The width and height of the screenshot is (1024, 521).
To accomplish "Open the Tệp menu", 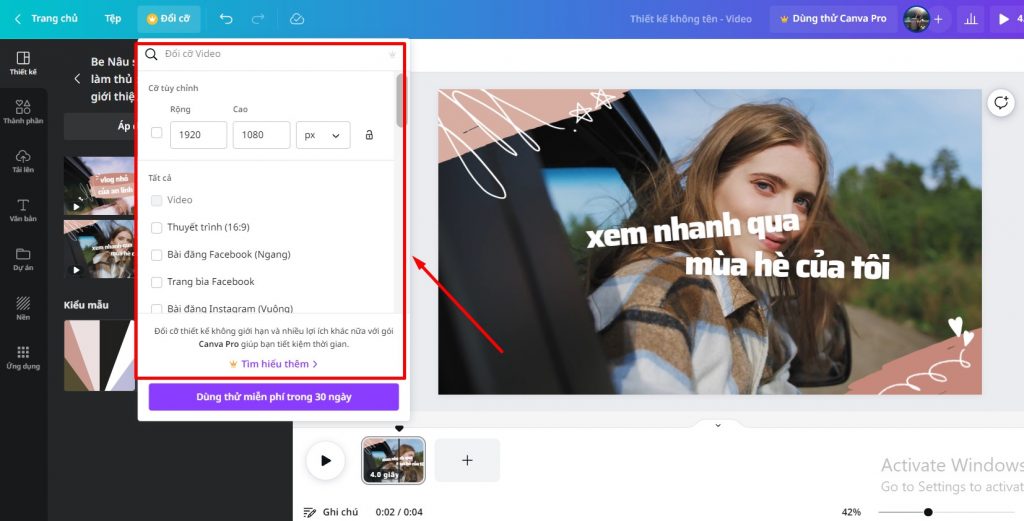I will [112, 19].
